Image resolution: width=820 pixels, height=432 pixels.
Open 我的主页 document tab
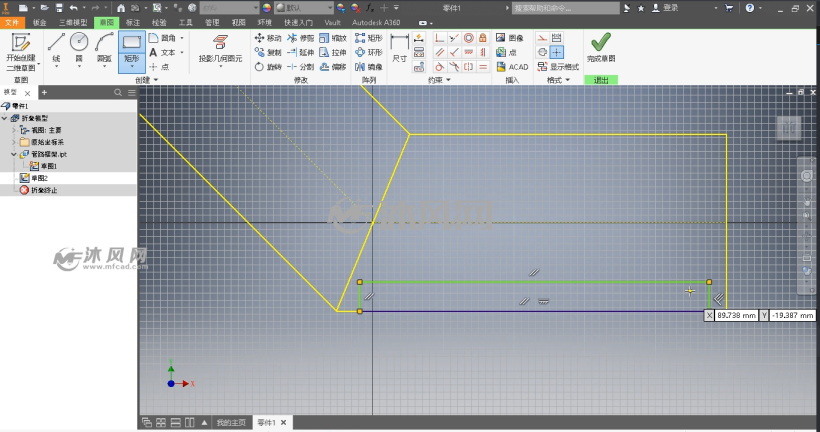[x=231, y=423]
